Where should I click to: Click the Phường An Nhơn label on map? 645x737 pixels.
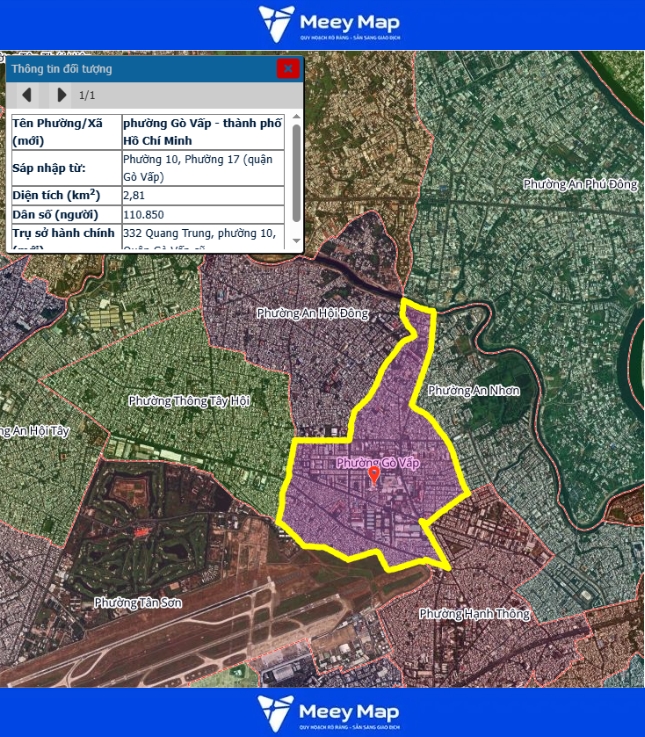tap(473, 390)
